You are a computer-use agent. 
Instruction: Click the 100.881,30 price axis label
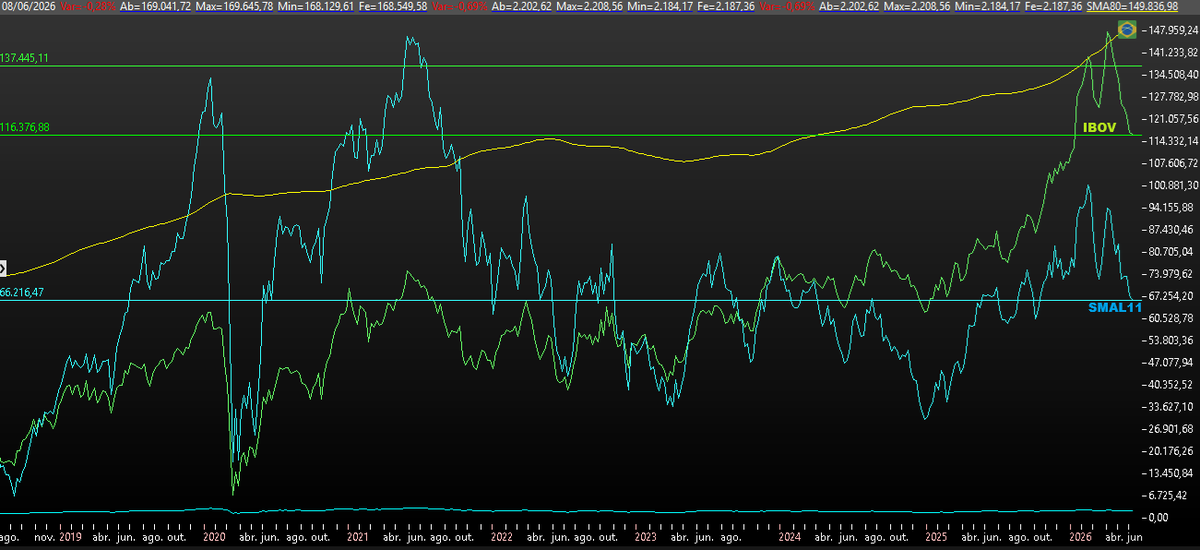click(1171, 185)
